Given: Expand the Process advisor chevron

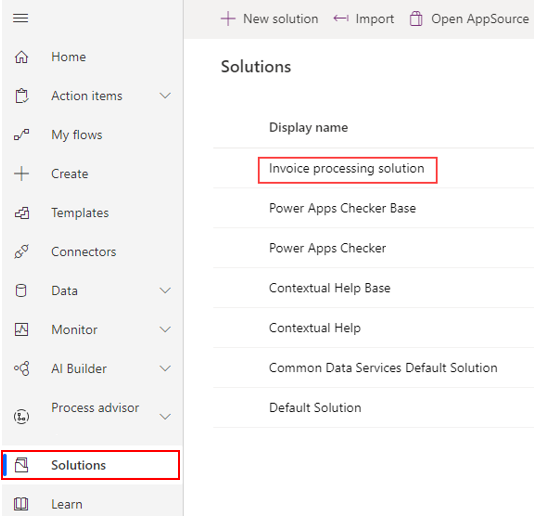Looking at the screenshot, I should [165, 416].
